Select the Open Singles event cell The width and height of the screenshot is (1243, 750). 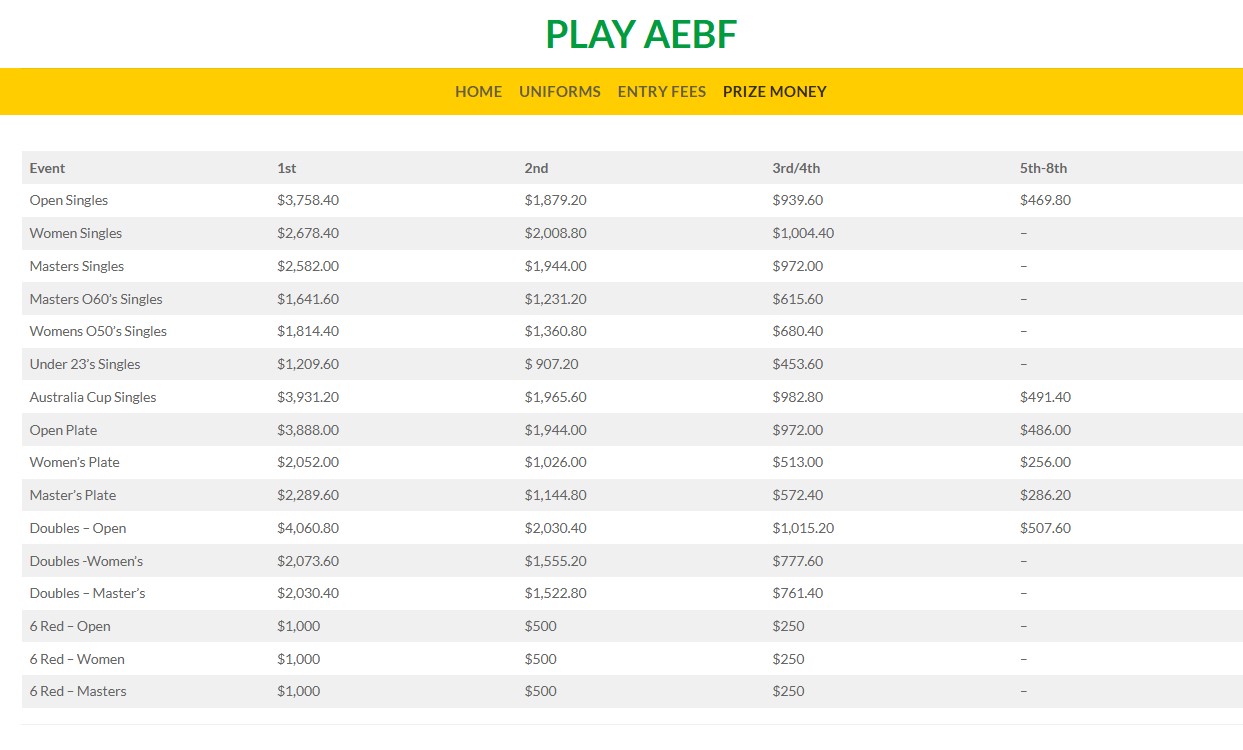pyautogui.click(x=69, y=200)
